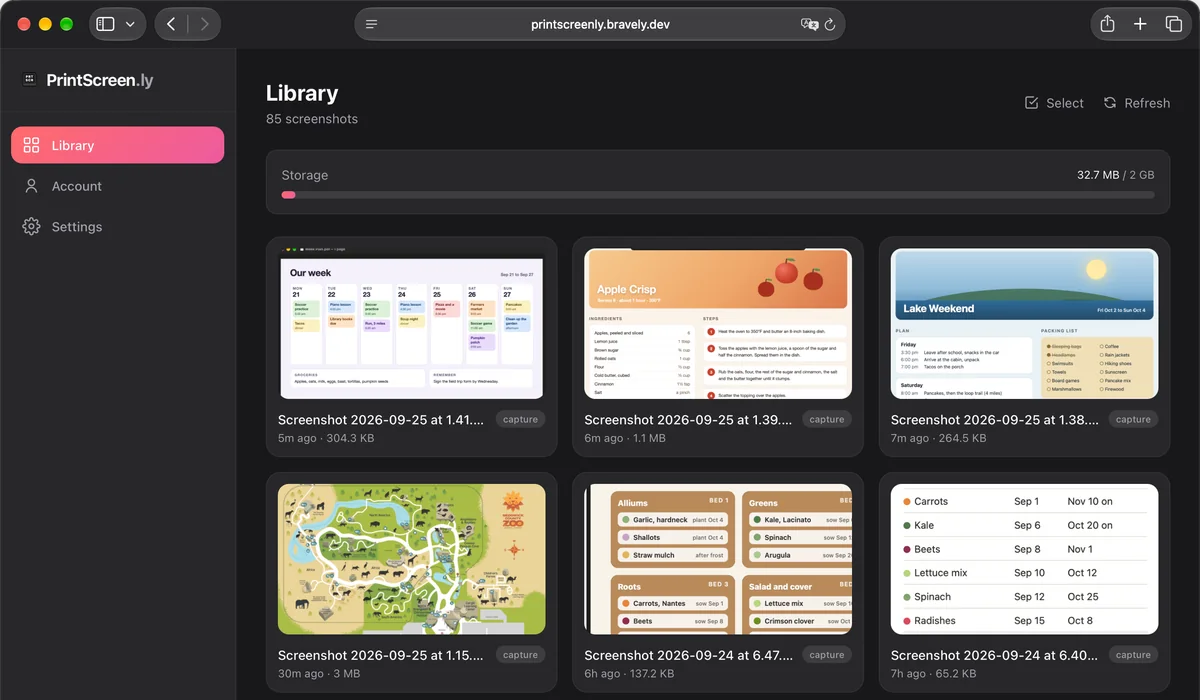The width and height of the screenshot is (1200, 700).
Task: Click the Refresh circular arrows icon
Action: (x=1110, y=103)
